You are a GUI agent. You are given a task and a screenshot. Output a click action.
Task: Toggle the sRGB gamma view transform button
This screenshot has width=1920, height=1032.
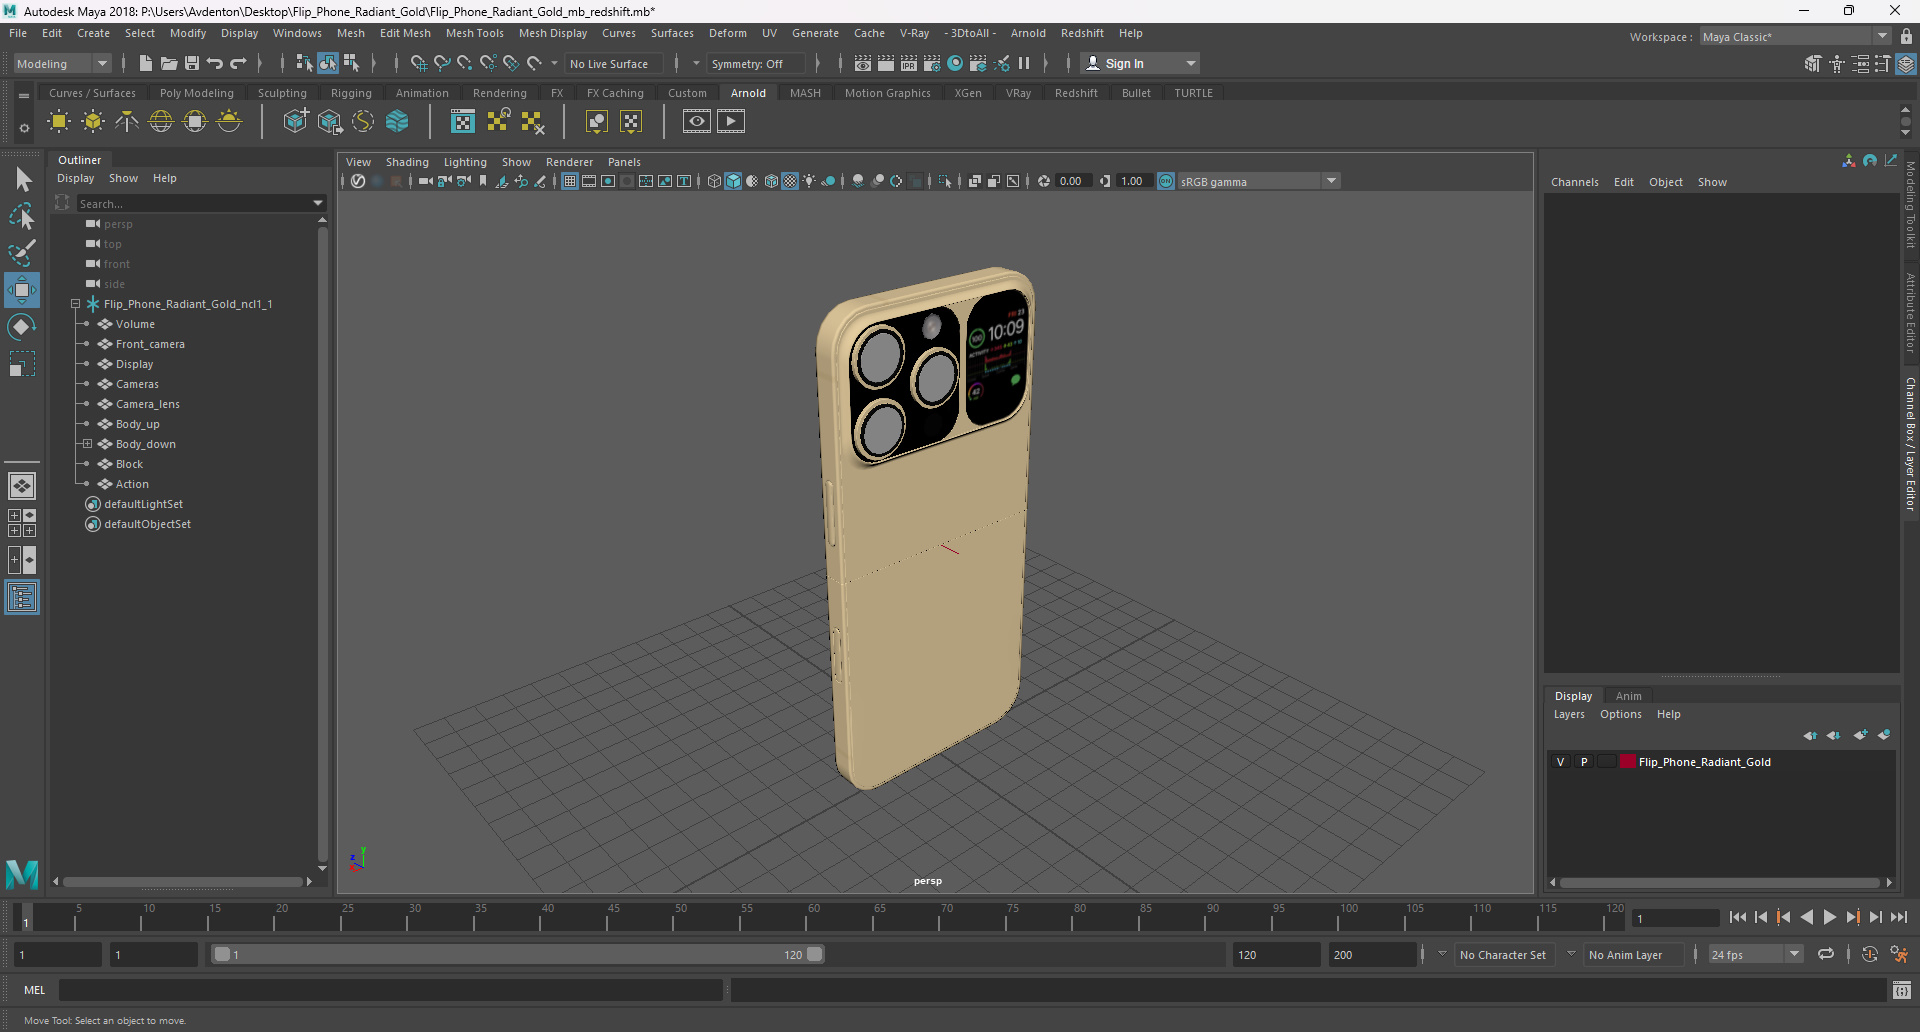[1166, 181]
